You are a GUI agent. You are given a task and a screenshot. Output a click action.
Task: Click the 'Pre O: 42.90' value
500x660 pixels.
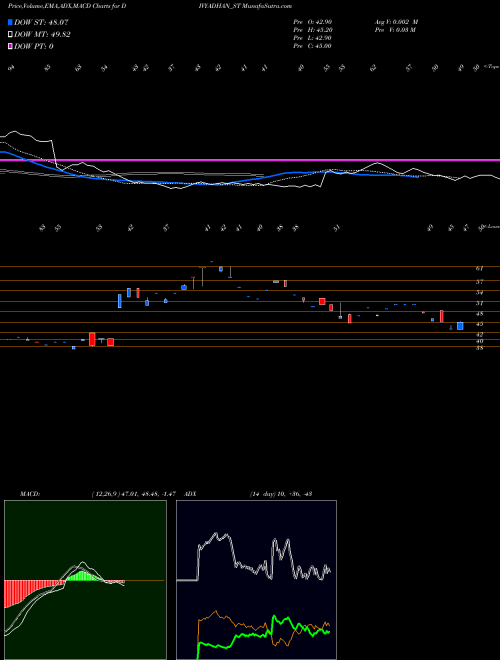(312, 22)
